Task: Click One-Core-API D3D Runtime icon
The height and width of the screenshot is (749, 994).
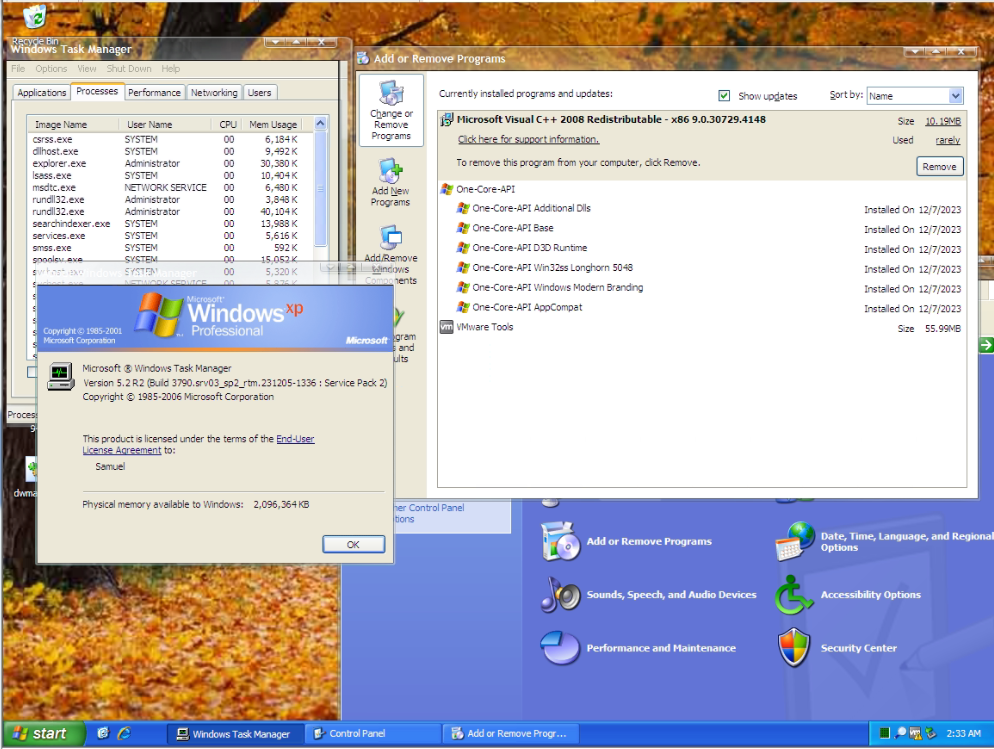Action: tap(463, 248)
